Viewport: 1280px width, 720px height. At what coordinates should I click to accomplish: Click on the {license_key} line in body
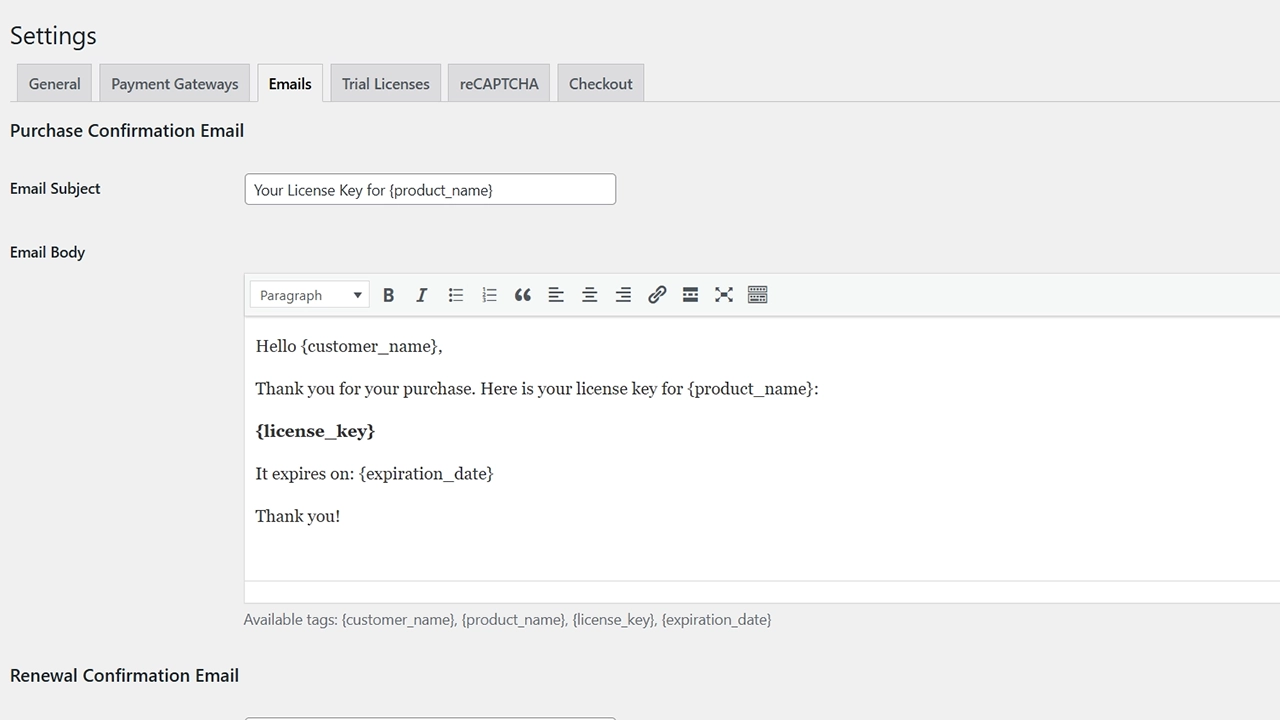coord(315,431)
